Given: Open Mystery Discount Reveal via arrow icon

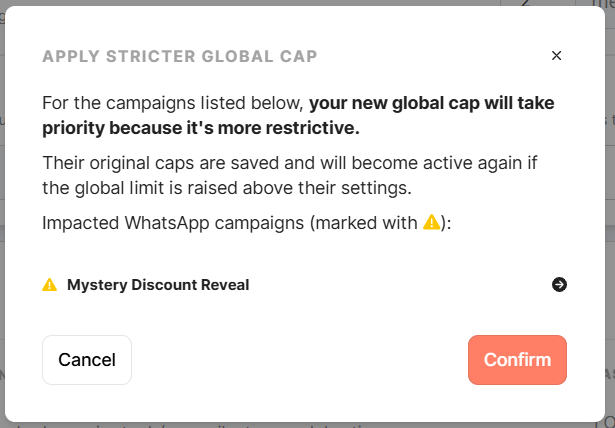Looking at the screenshot, I should (559, 285).
